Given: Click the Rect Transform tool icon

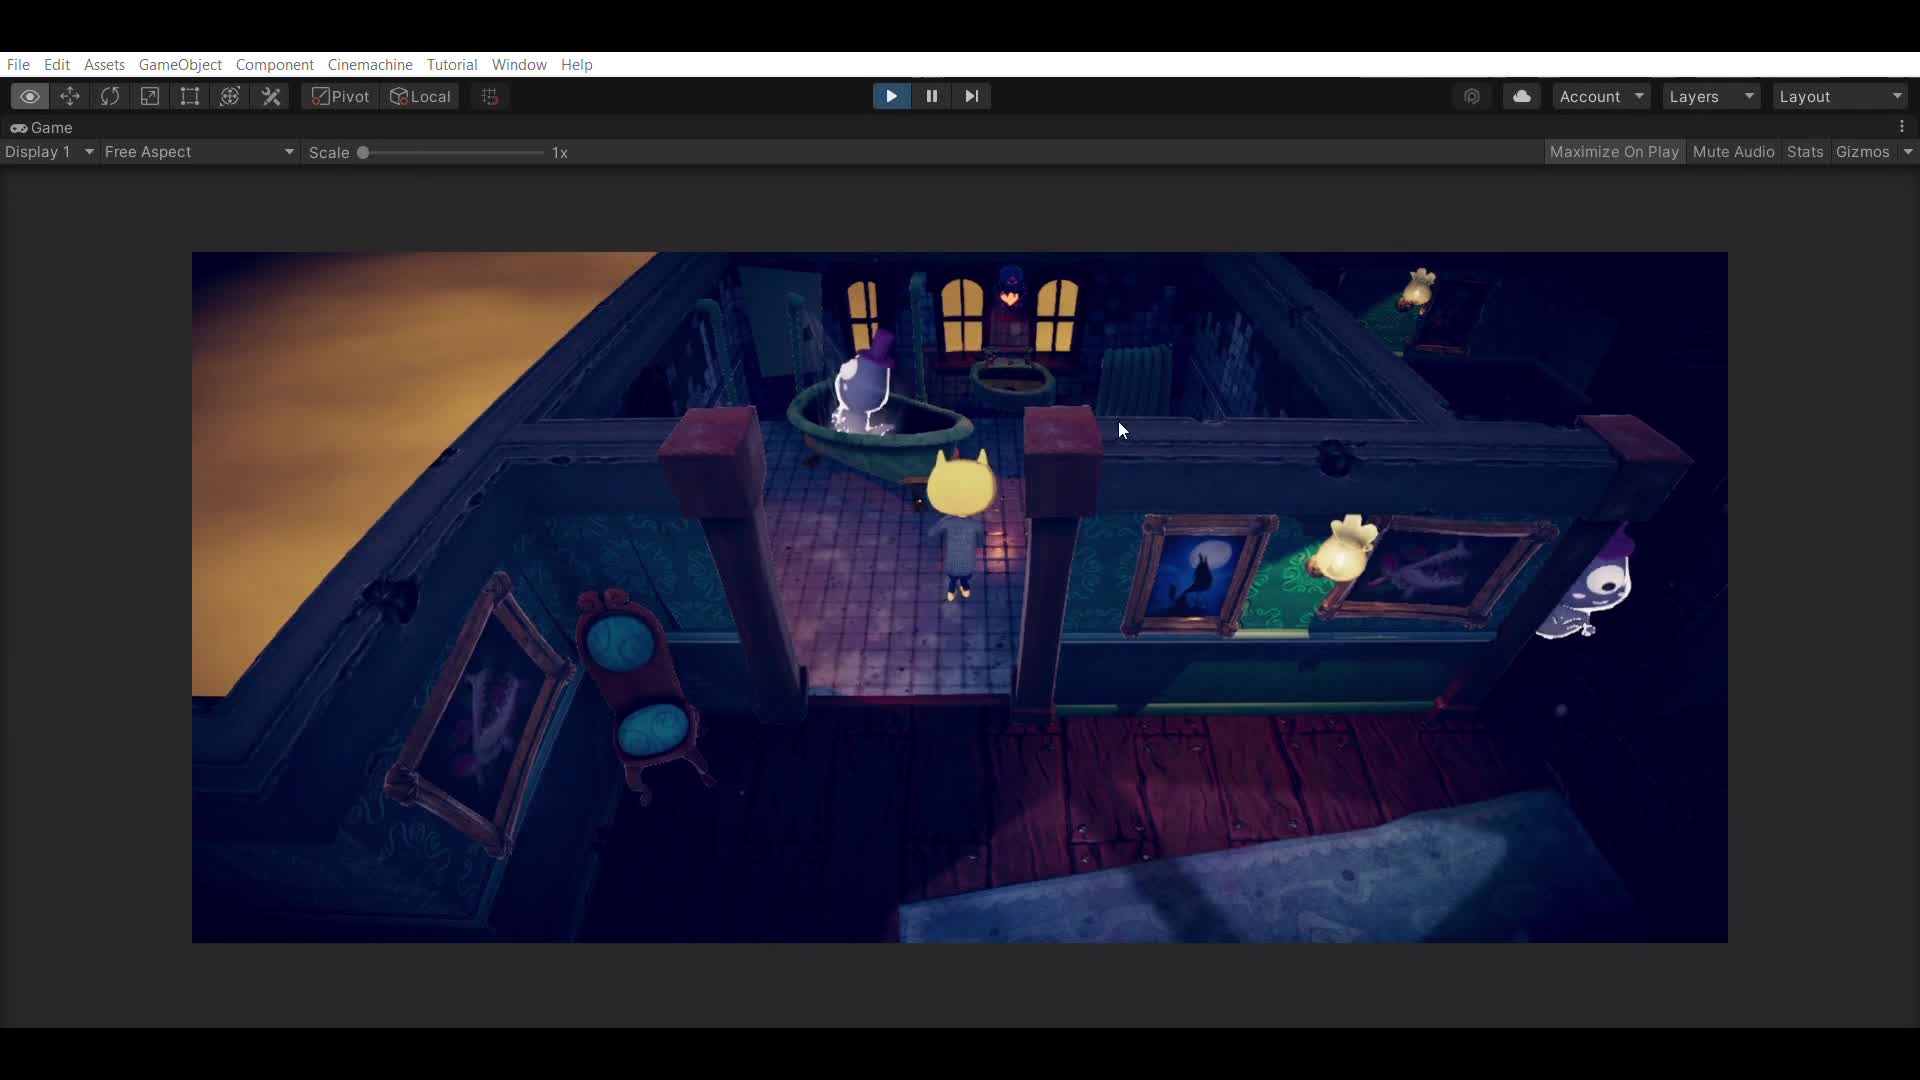Looking at the screenshot, I should (x=190, y=95).
